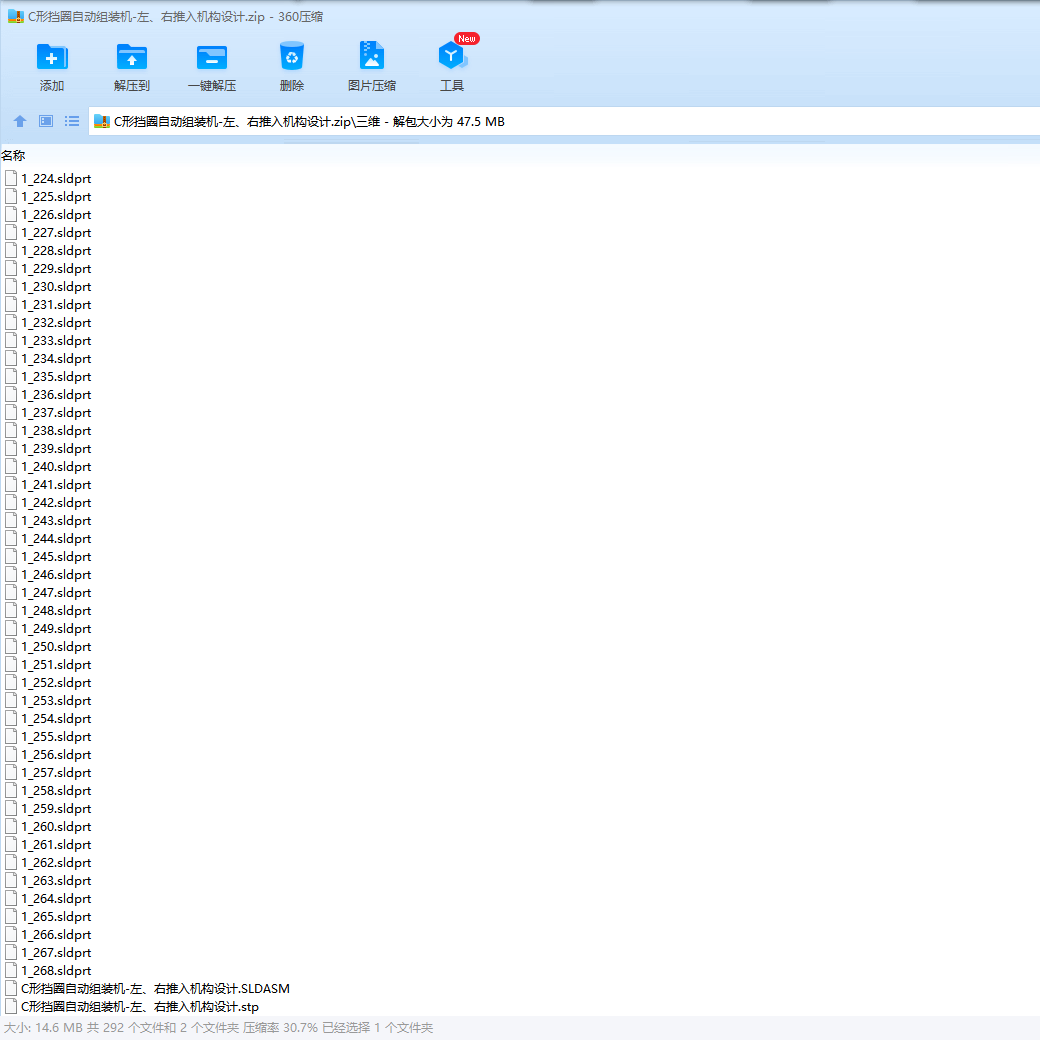
Task: Select file 1_232.sldprt
Action: pos(56,322)
